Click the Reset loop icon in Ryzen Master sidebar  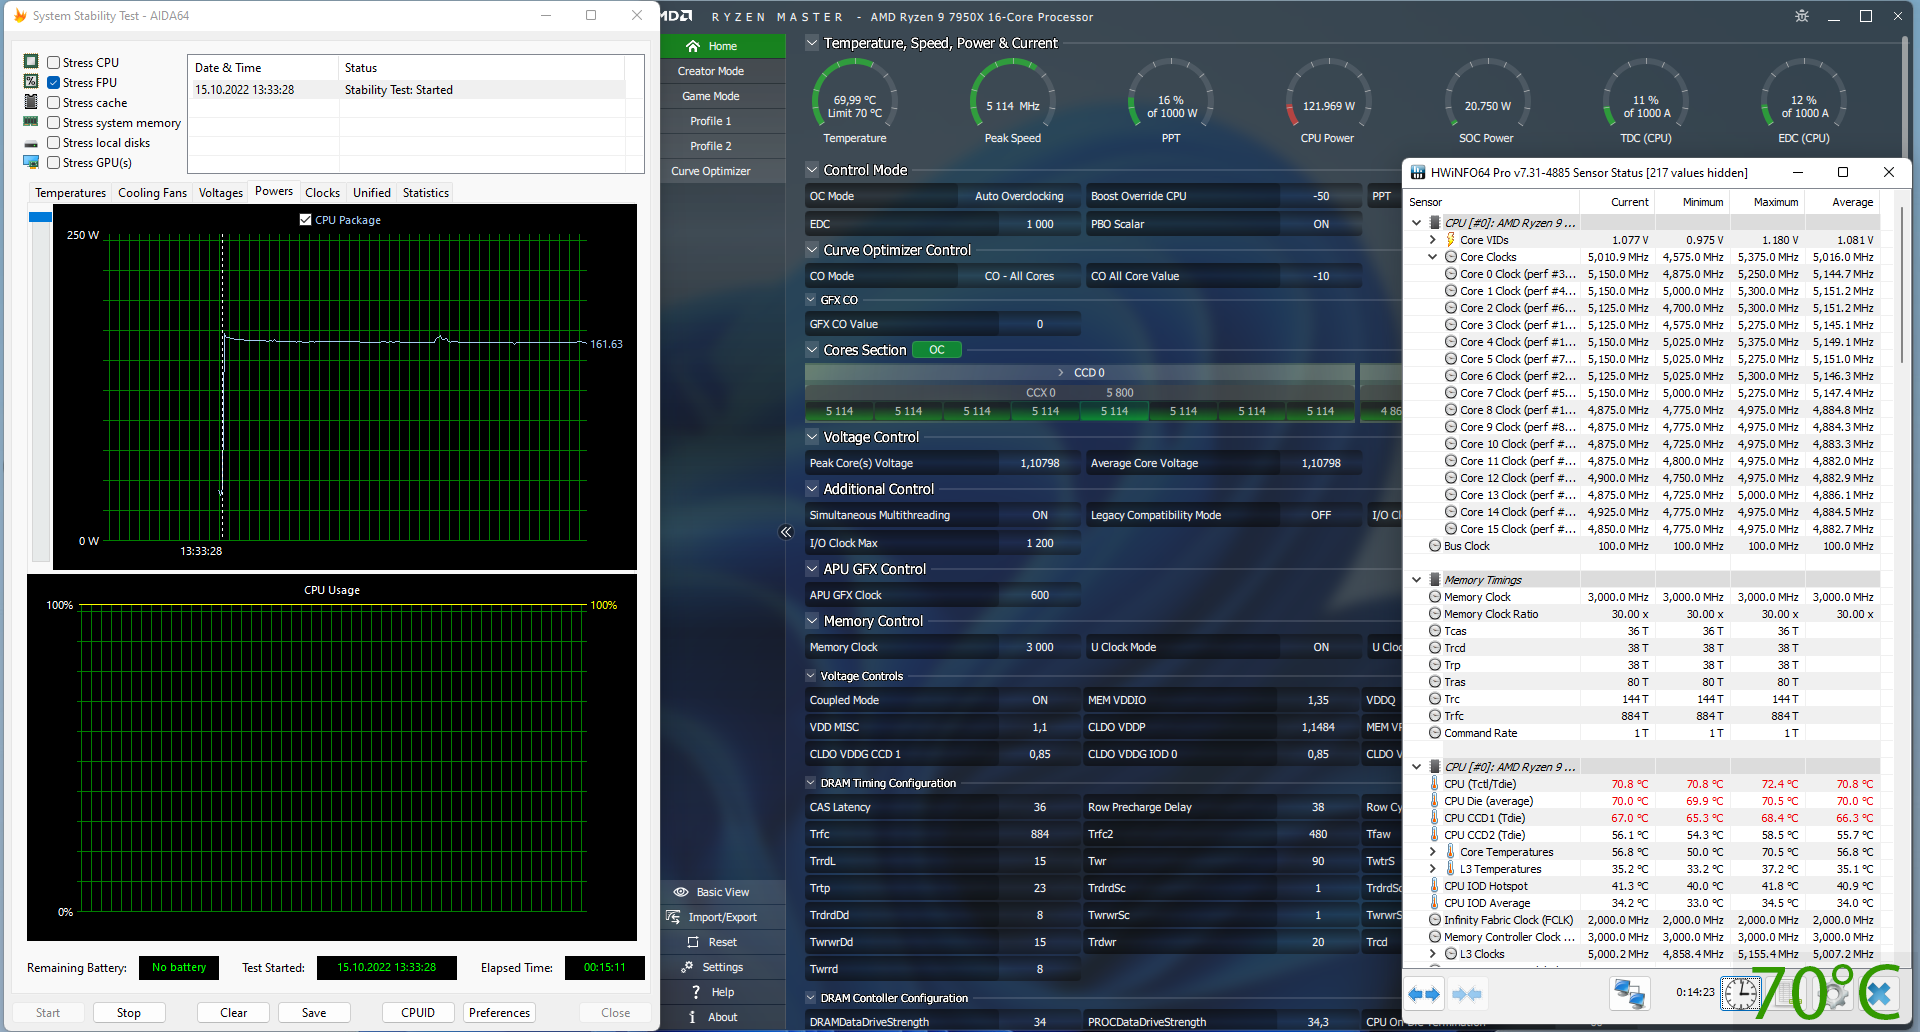click(693, 942)
